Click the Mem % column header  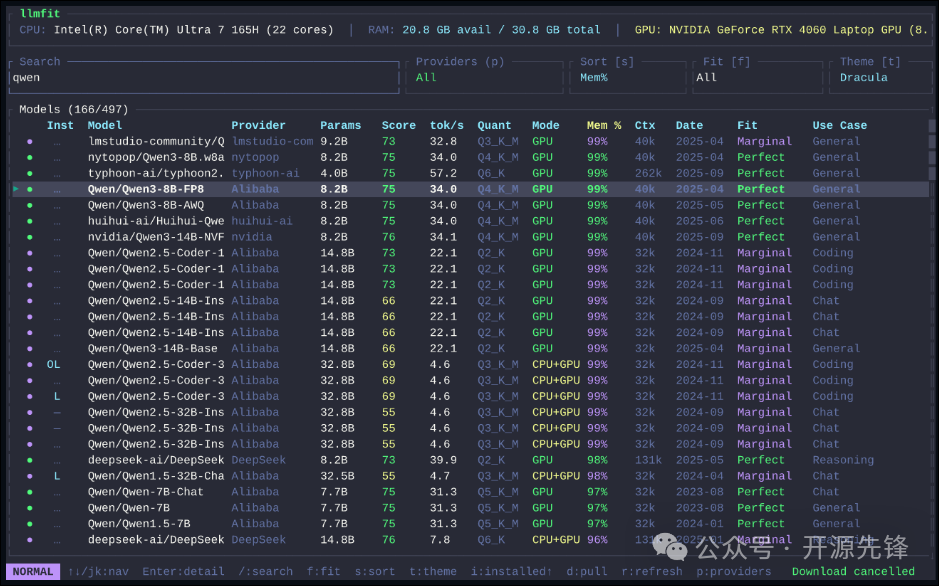pos(604,125)
